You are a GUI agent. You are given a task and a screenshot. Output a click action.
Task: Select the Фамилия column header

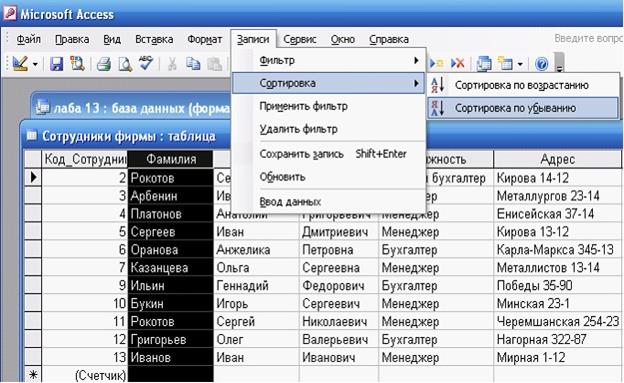coord(171,159)
